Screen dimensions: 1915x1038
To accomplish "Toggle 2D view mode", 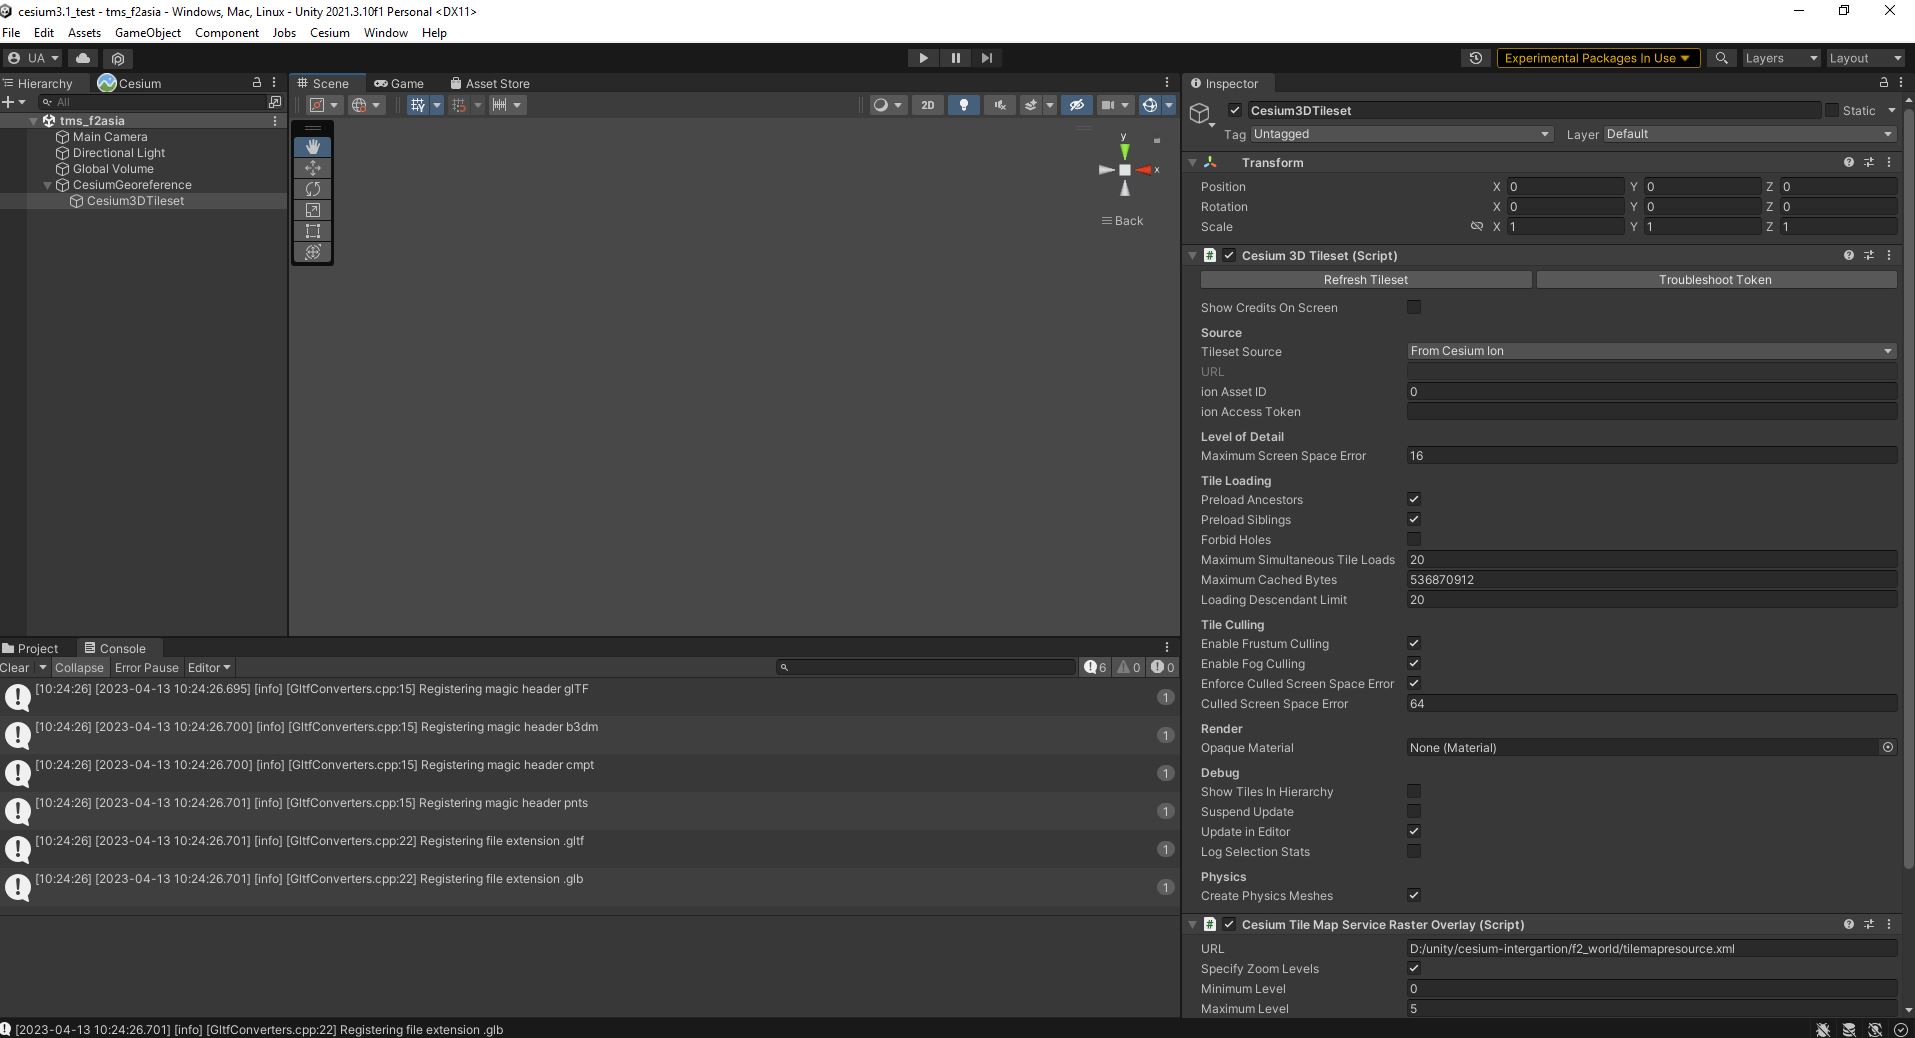I will (x=927, y=105).
